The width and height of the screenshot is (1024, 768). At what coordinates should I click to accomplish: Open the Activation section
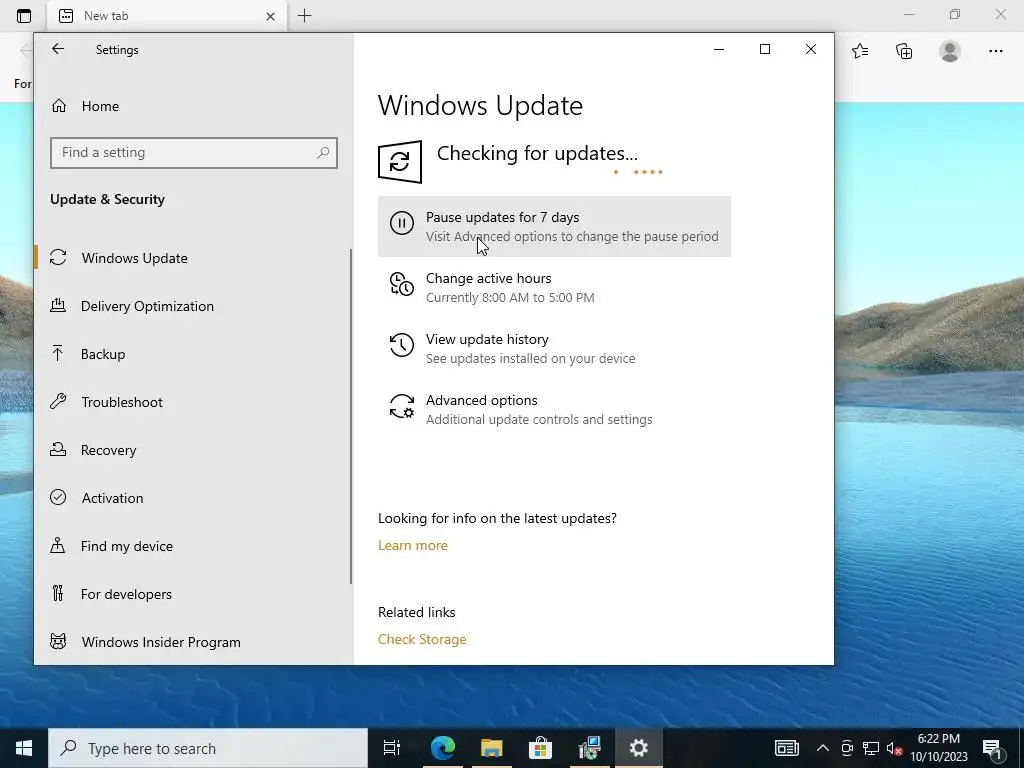pos(193,498)
